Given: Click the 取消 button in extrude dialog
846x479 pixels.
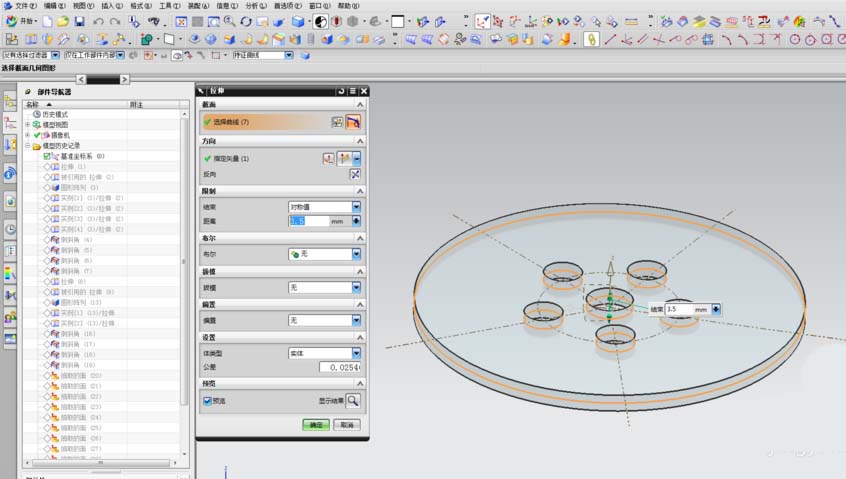Looking at the screenshot, I should [346, 425].
